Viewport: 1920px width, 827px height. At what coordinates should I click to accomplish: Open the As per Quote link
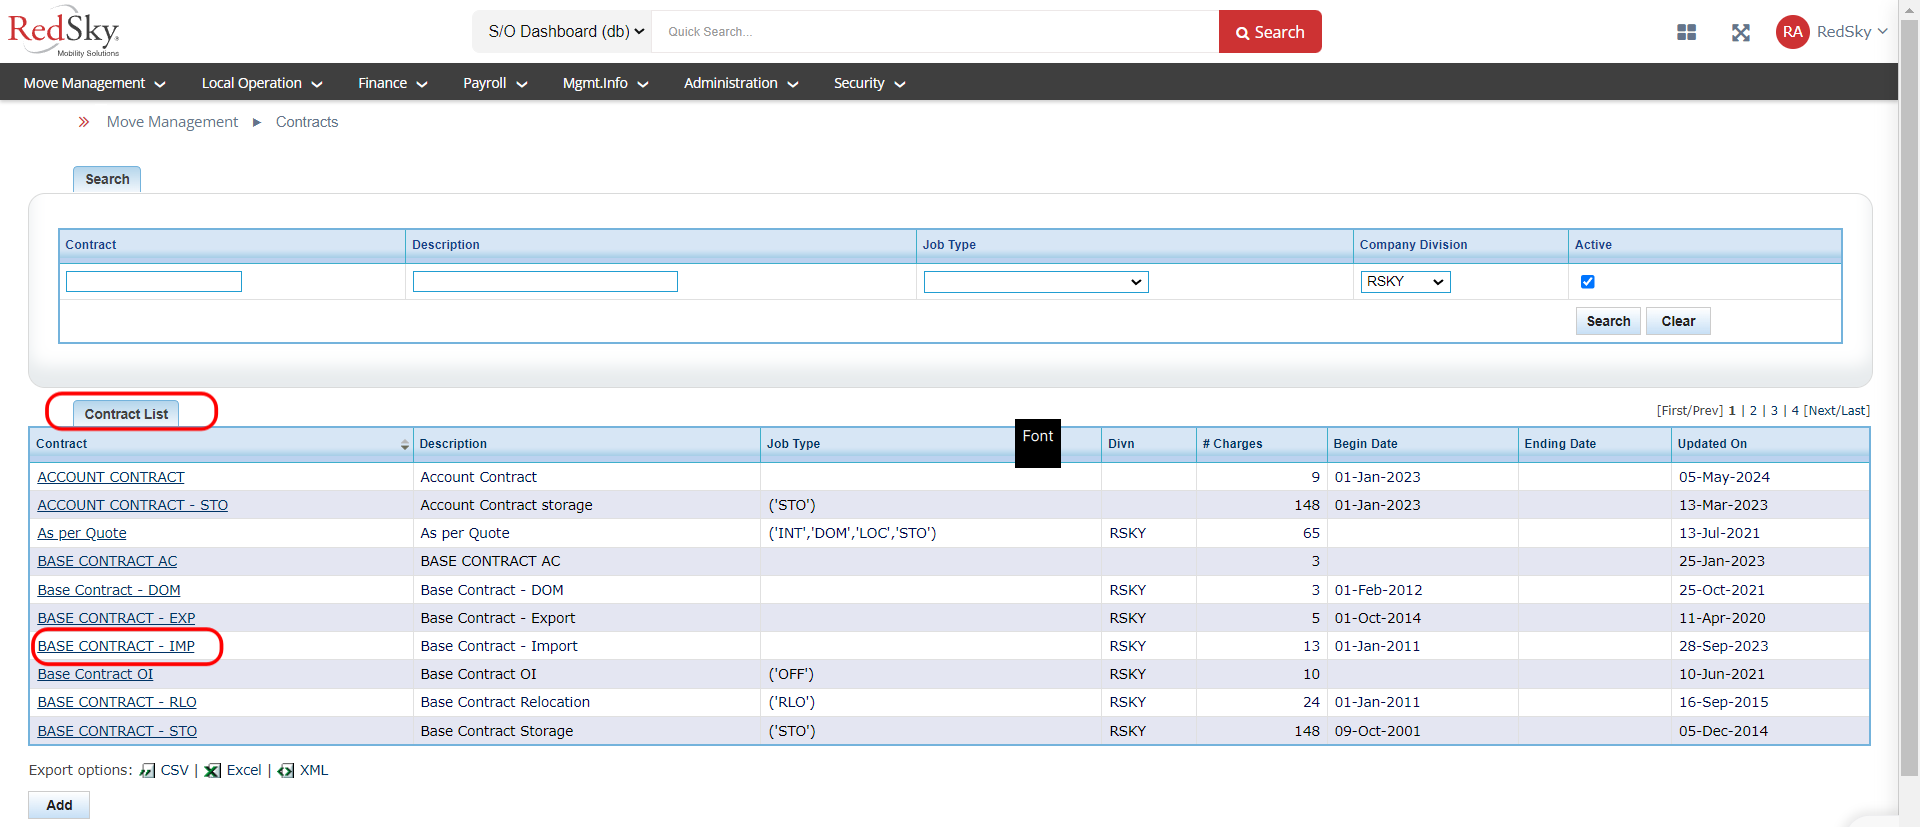tap(82, 533)
